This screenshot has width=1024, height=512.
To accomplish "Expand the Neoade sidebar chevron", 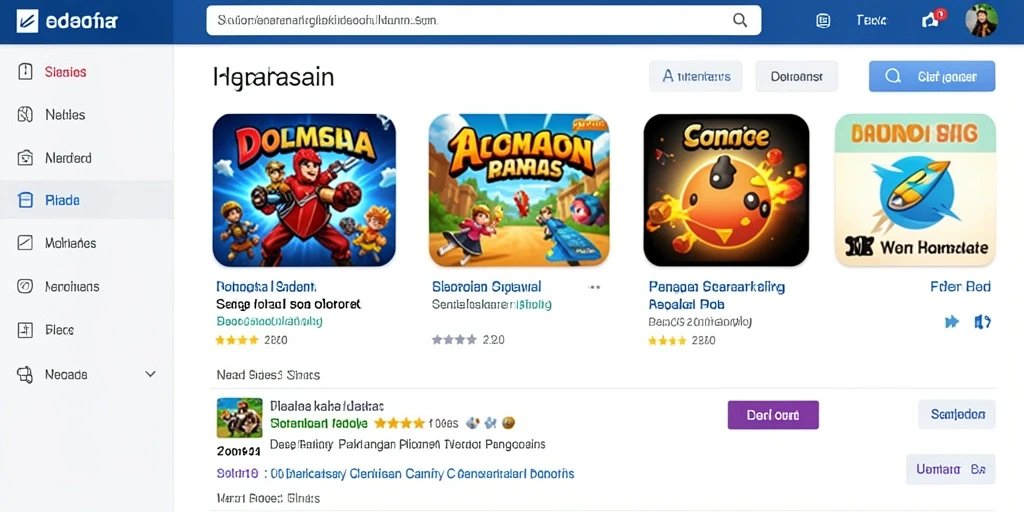I will [x=150, y=374].
